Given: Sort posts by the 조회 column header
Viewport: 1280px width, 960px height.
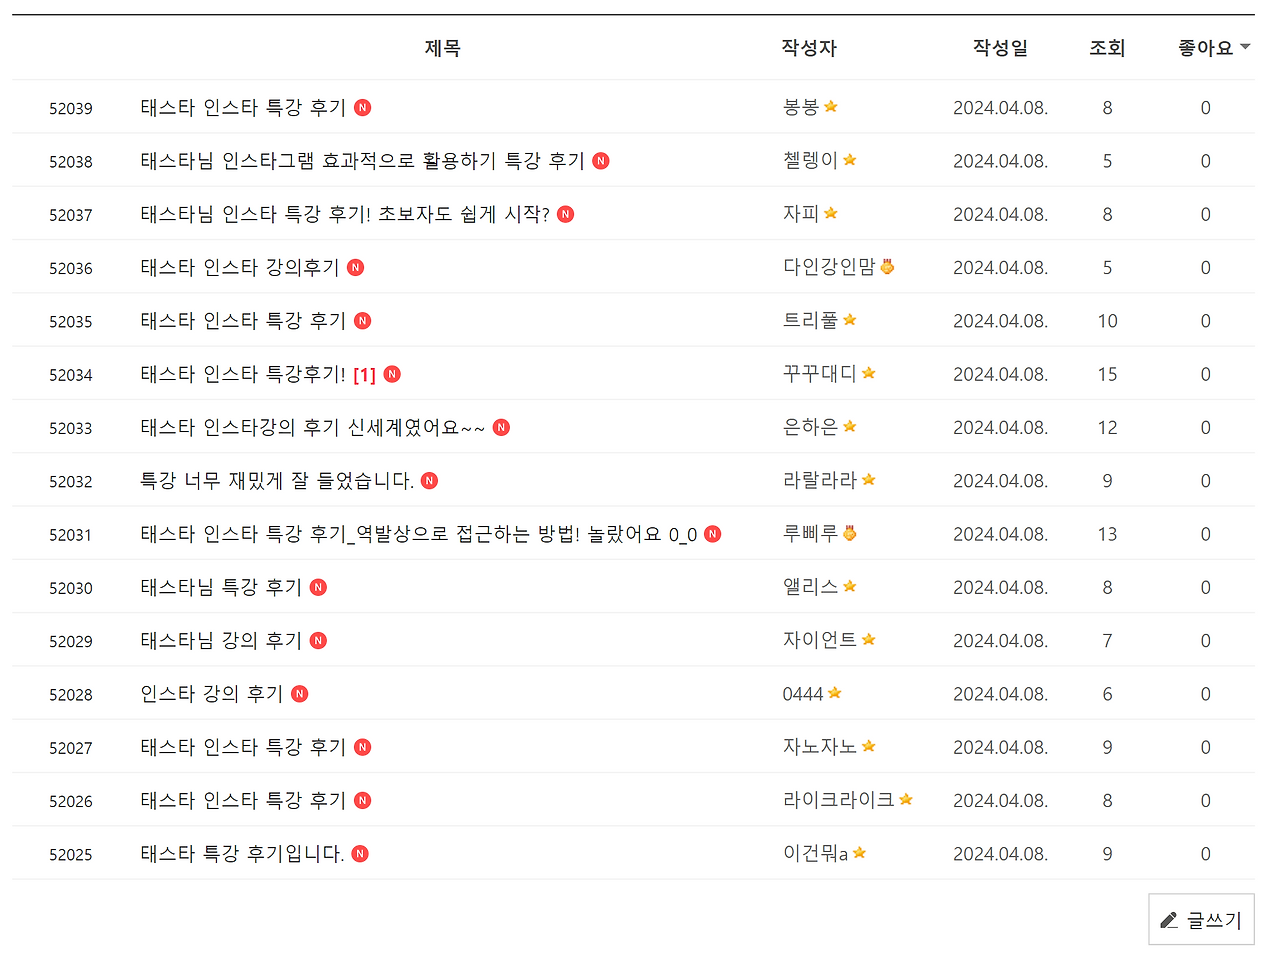Looking at the screenshot, I should pos(1107,47).
